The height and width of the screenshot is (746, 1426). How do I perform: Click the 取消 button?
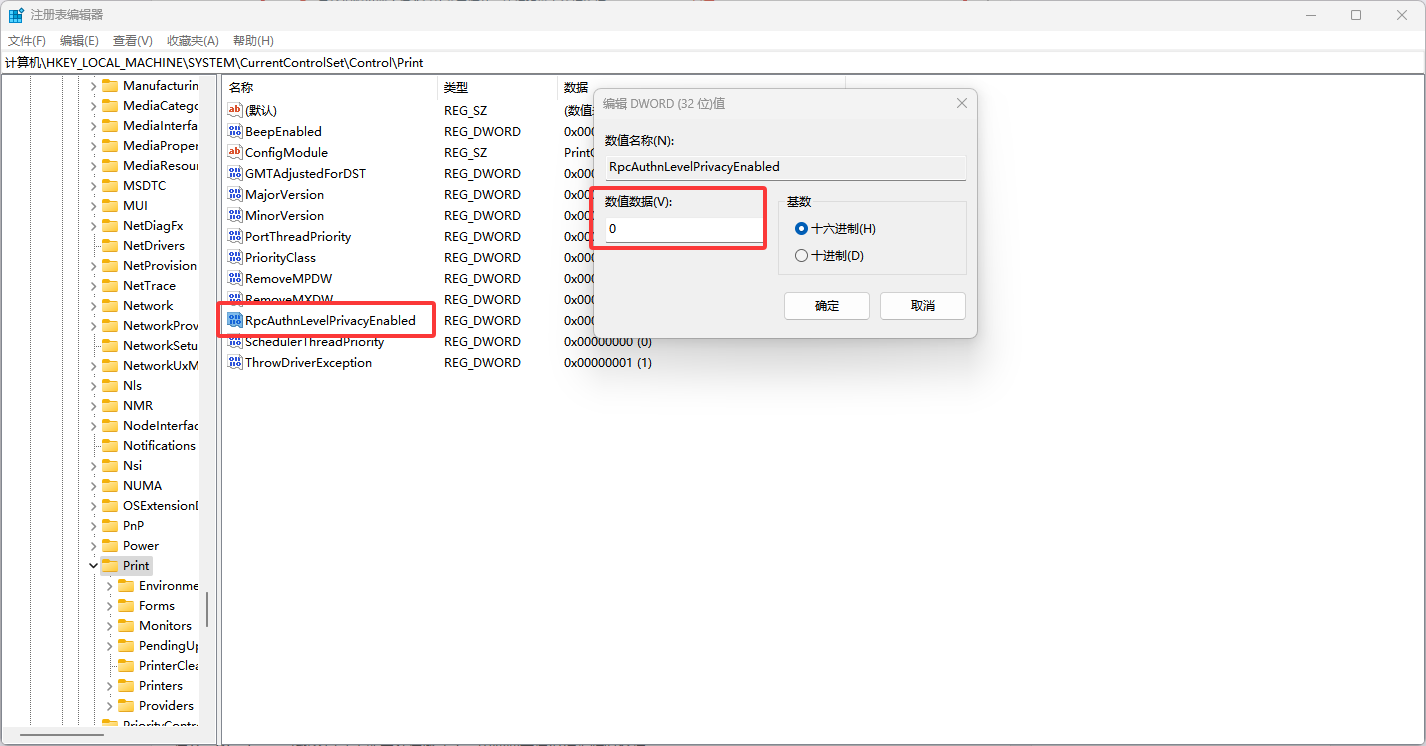pyautogui.click(x=922, y=306)
